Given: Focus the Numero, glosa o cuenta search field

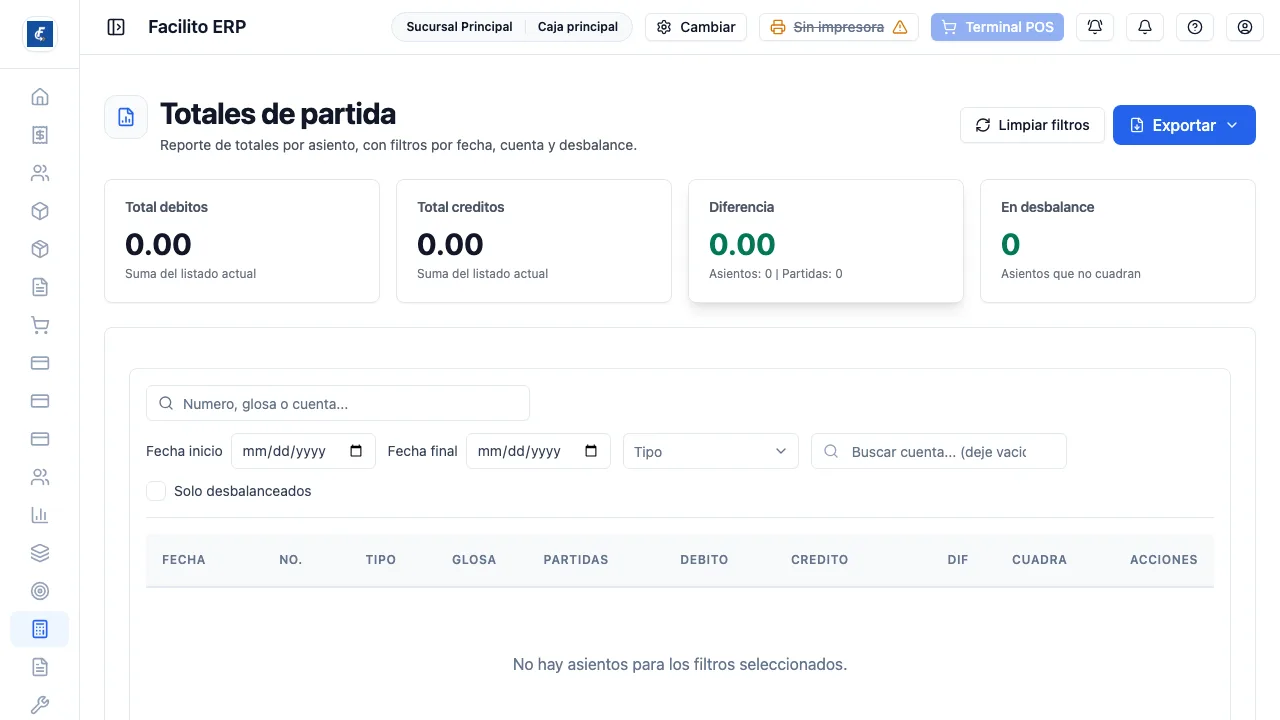Looking at the screenshot, I should 338,403.
